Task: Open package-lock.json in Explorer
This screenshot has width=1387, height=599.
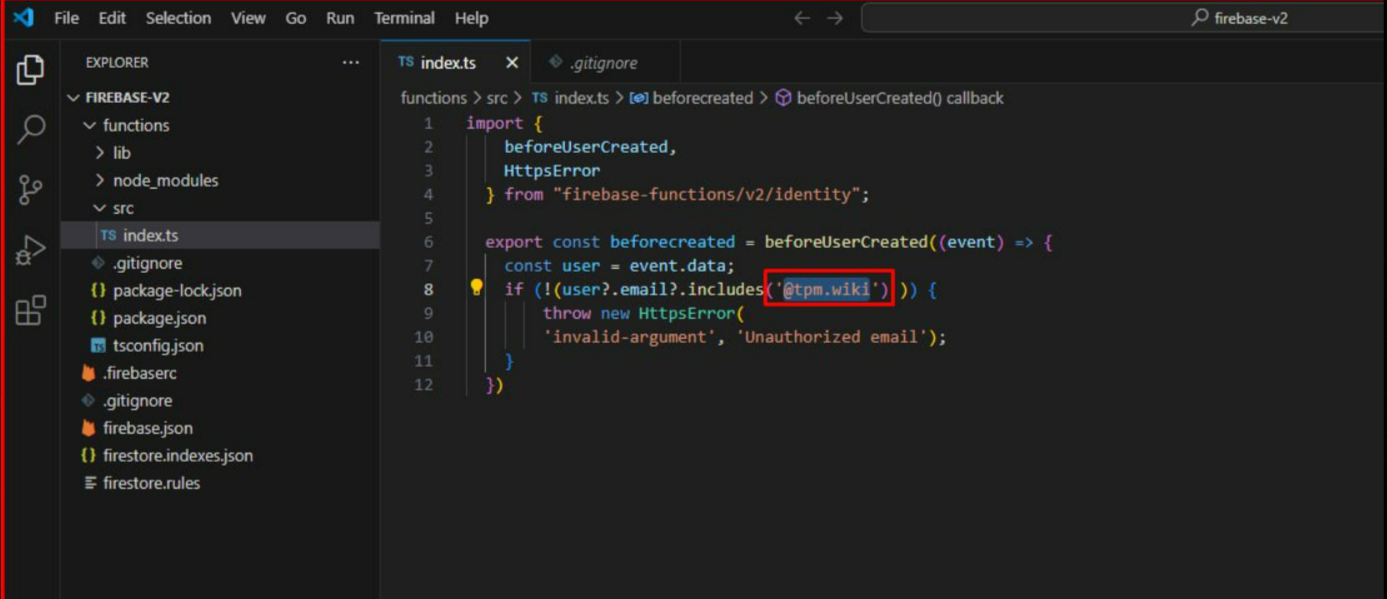Action: [220, 291]
